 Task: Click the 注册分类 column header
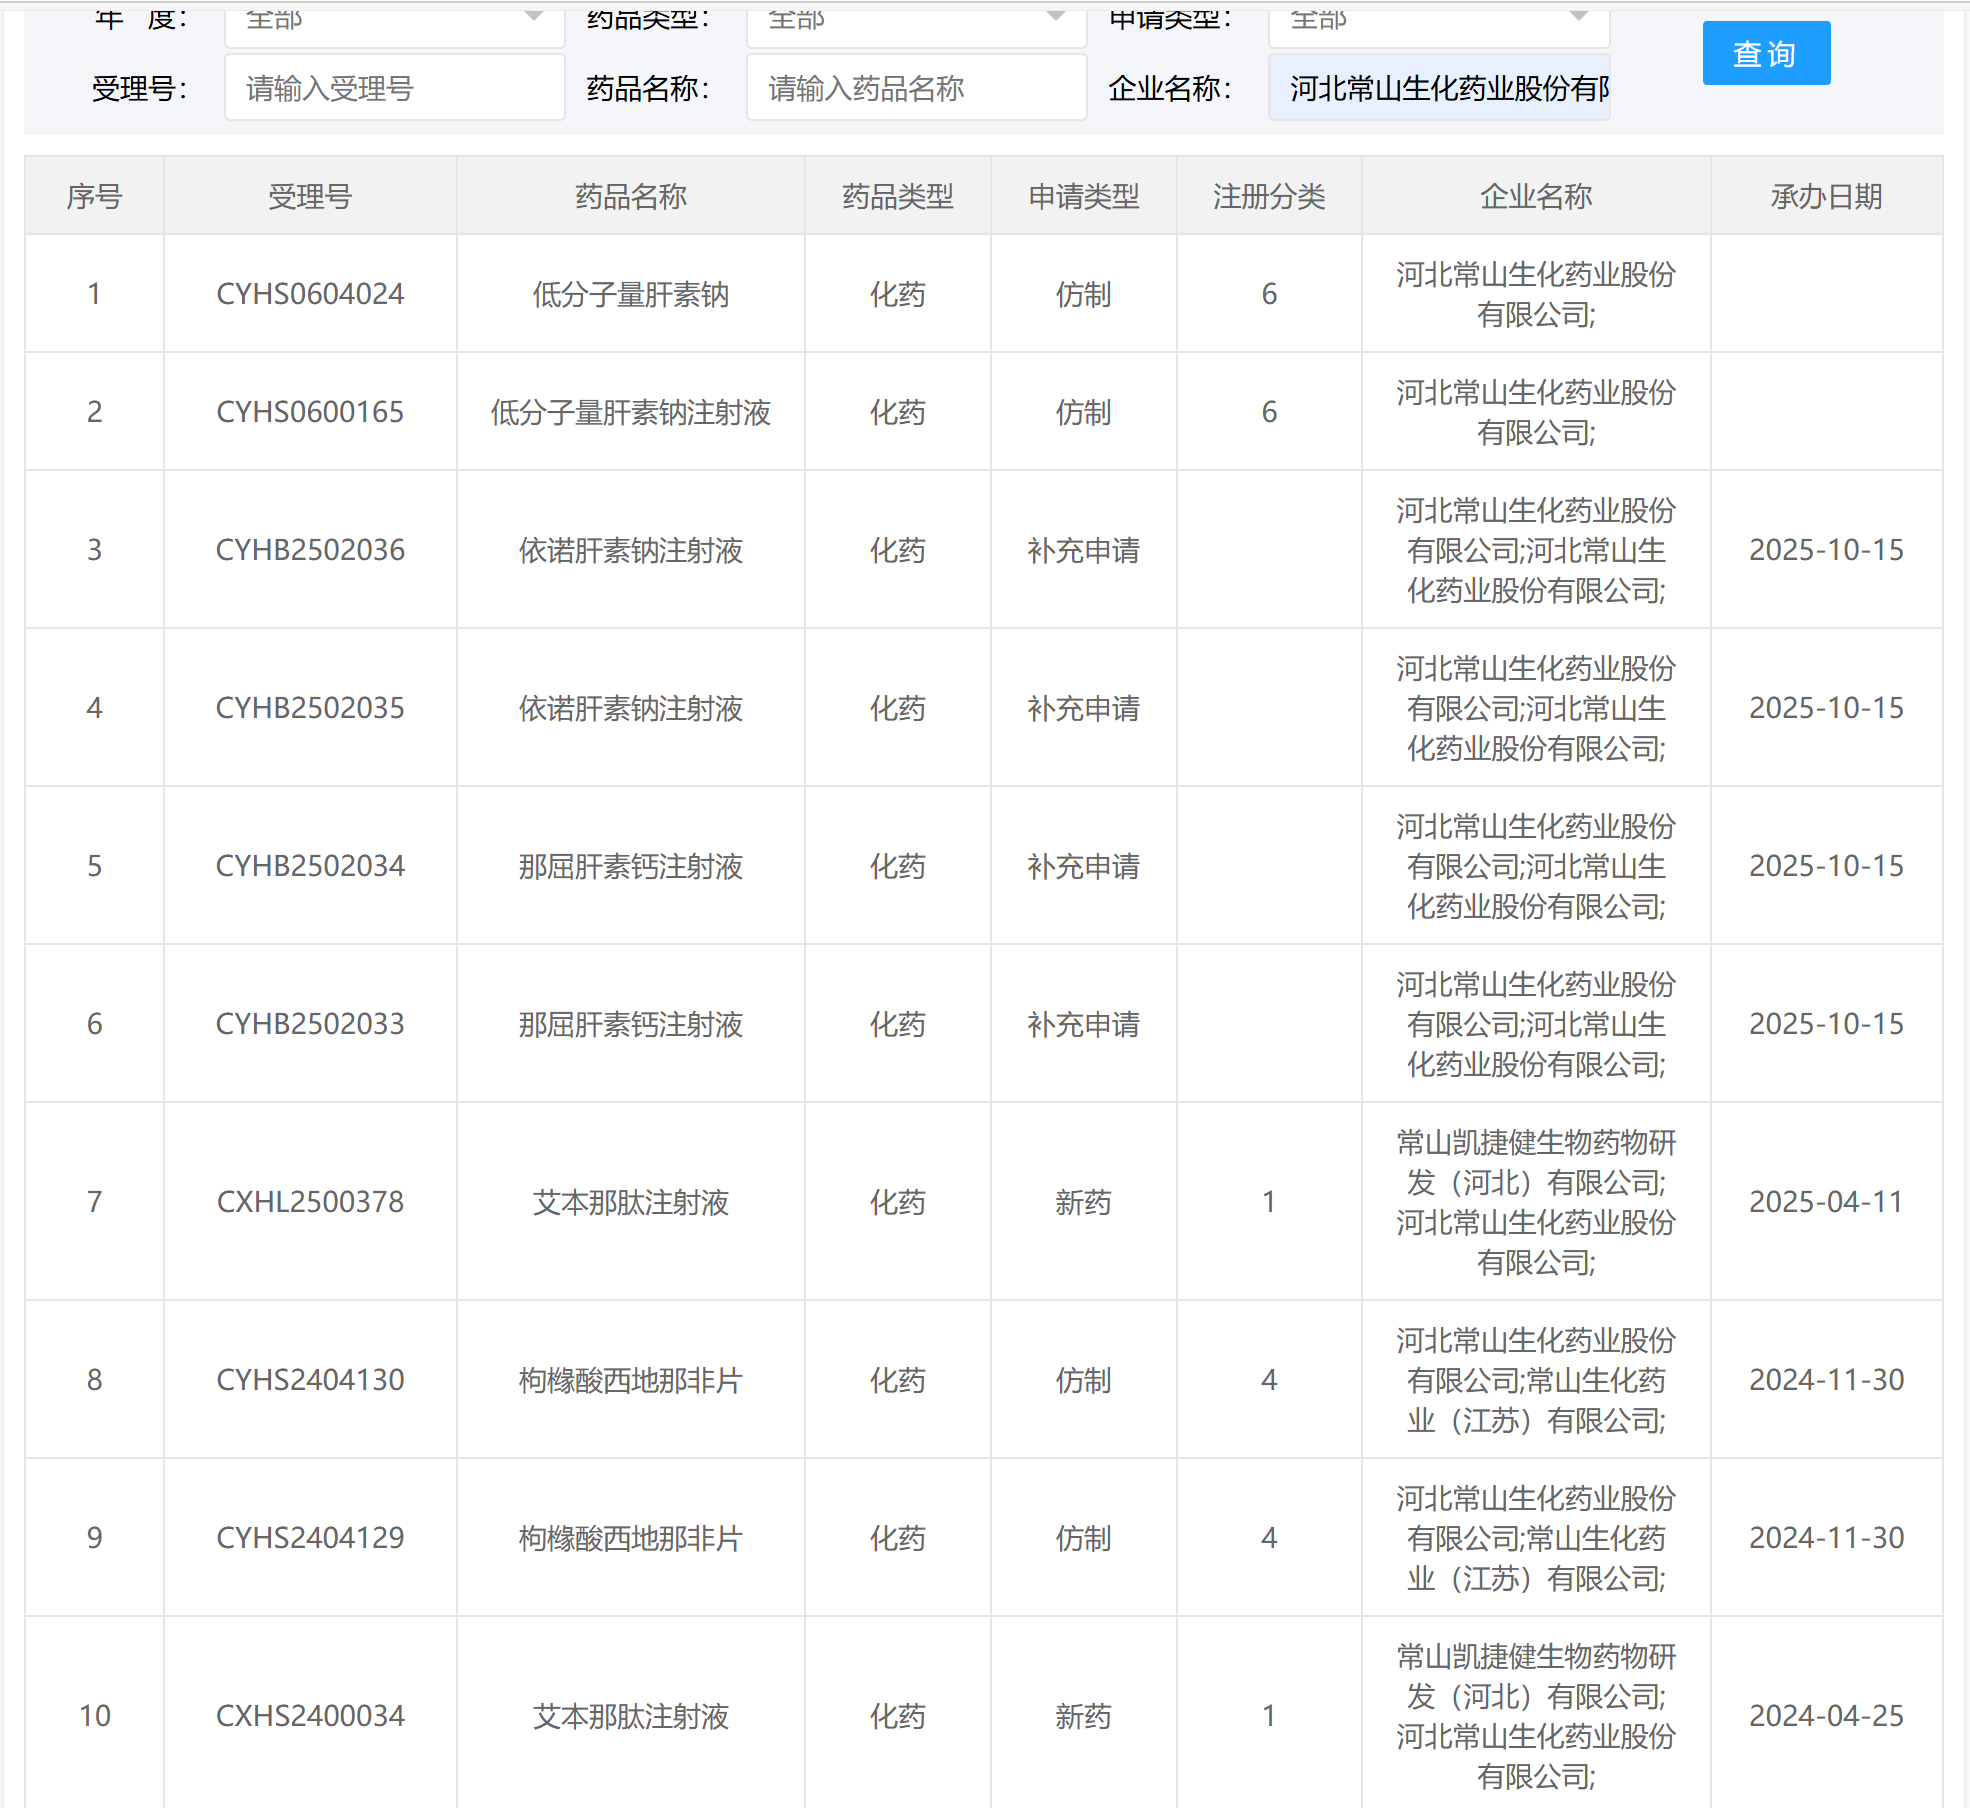pos(1268,197)
